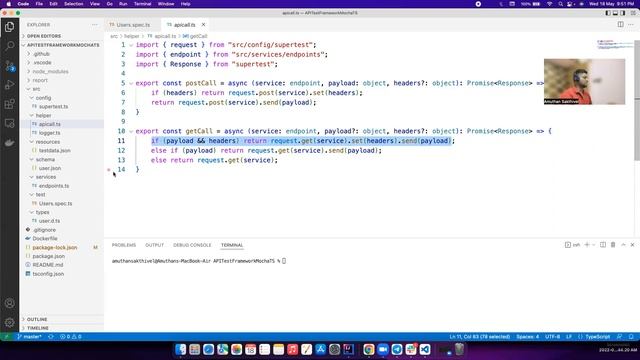This screenshot has height=360, width=640.
Task: Toggle bottom panel layout button
Action: point(615,13)
